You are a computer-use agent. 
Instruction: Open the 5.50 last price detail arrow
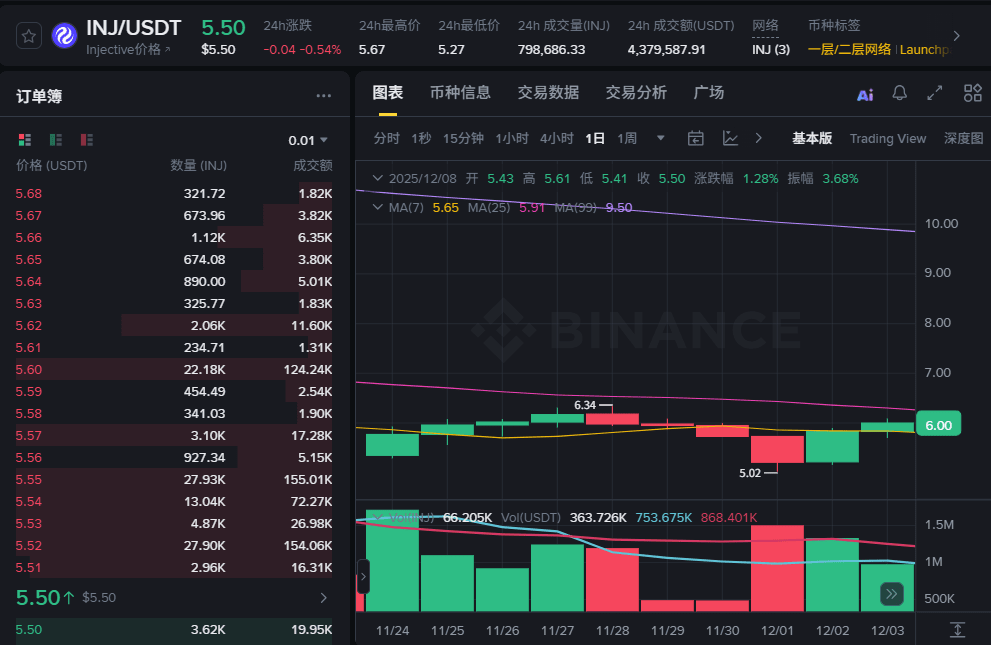click(324, 598)
